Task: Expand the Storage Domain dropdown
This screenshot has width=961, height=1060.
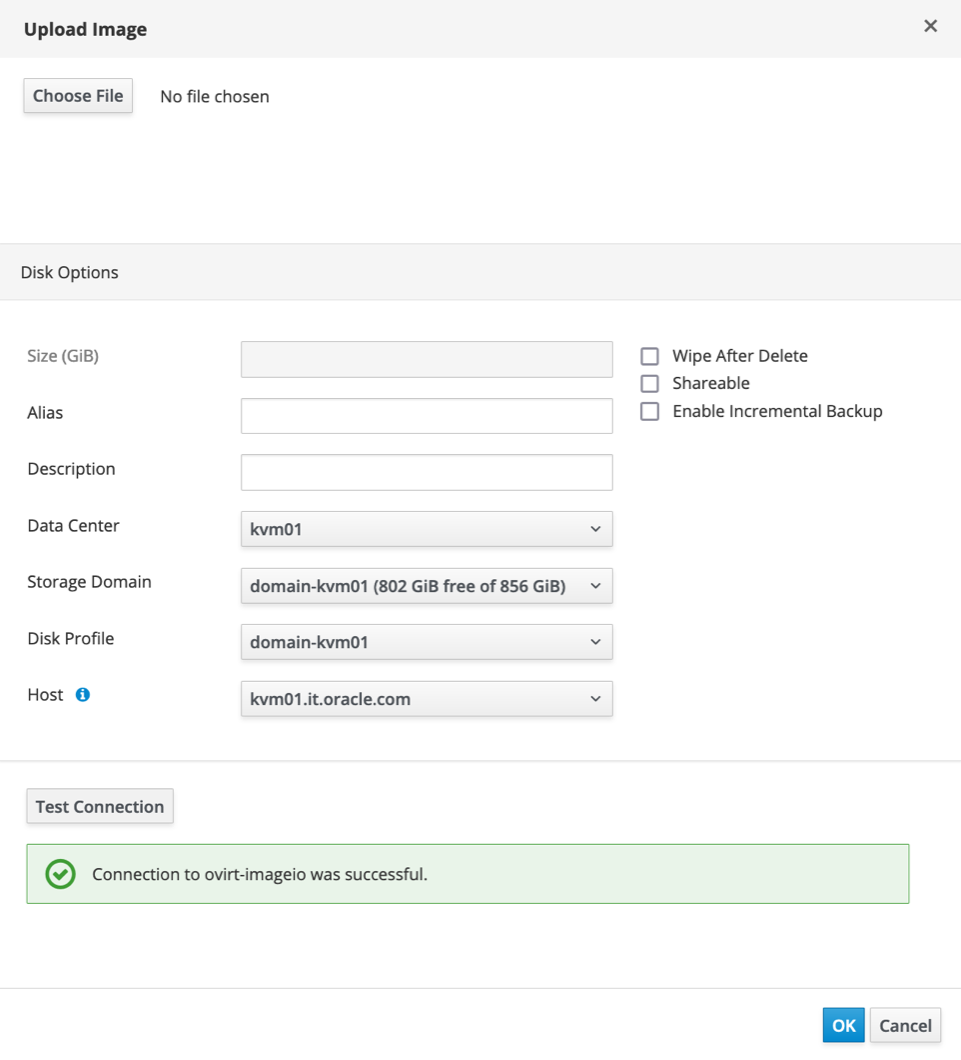Action: point(426,586)
